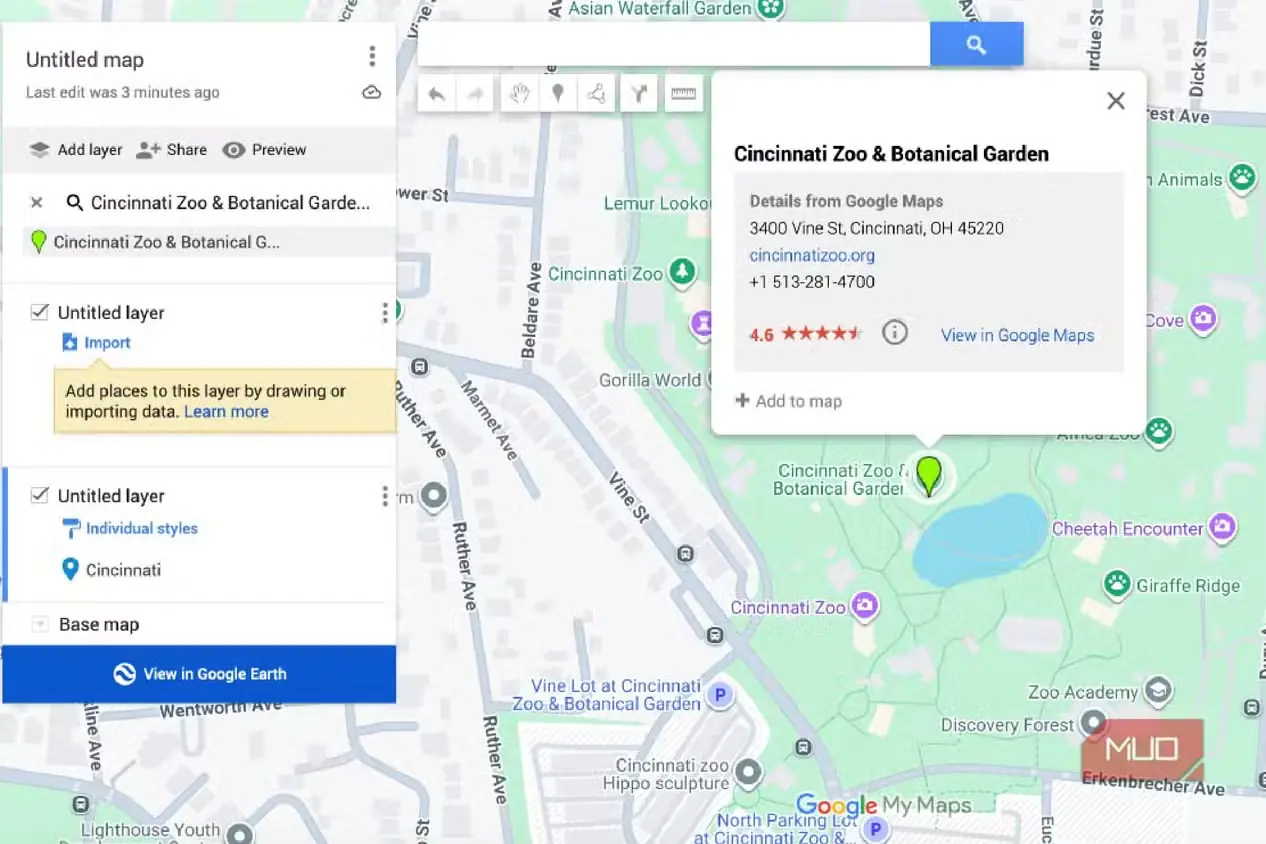1266x844 pixels.
Task: Open the map options three-dot menu
Action: tap(372, 56)
